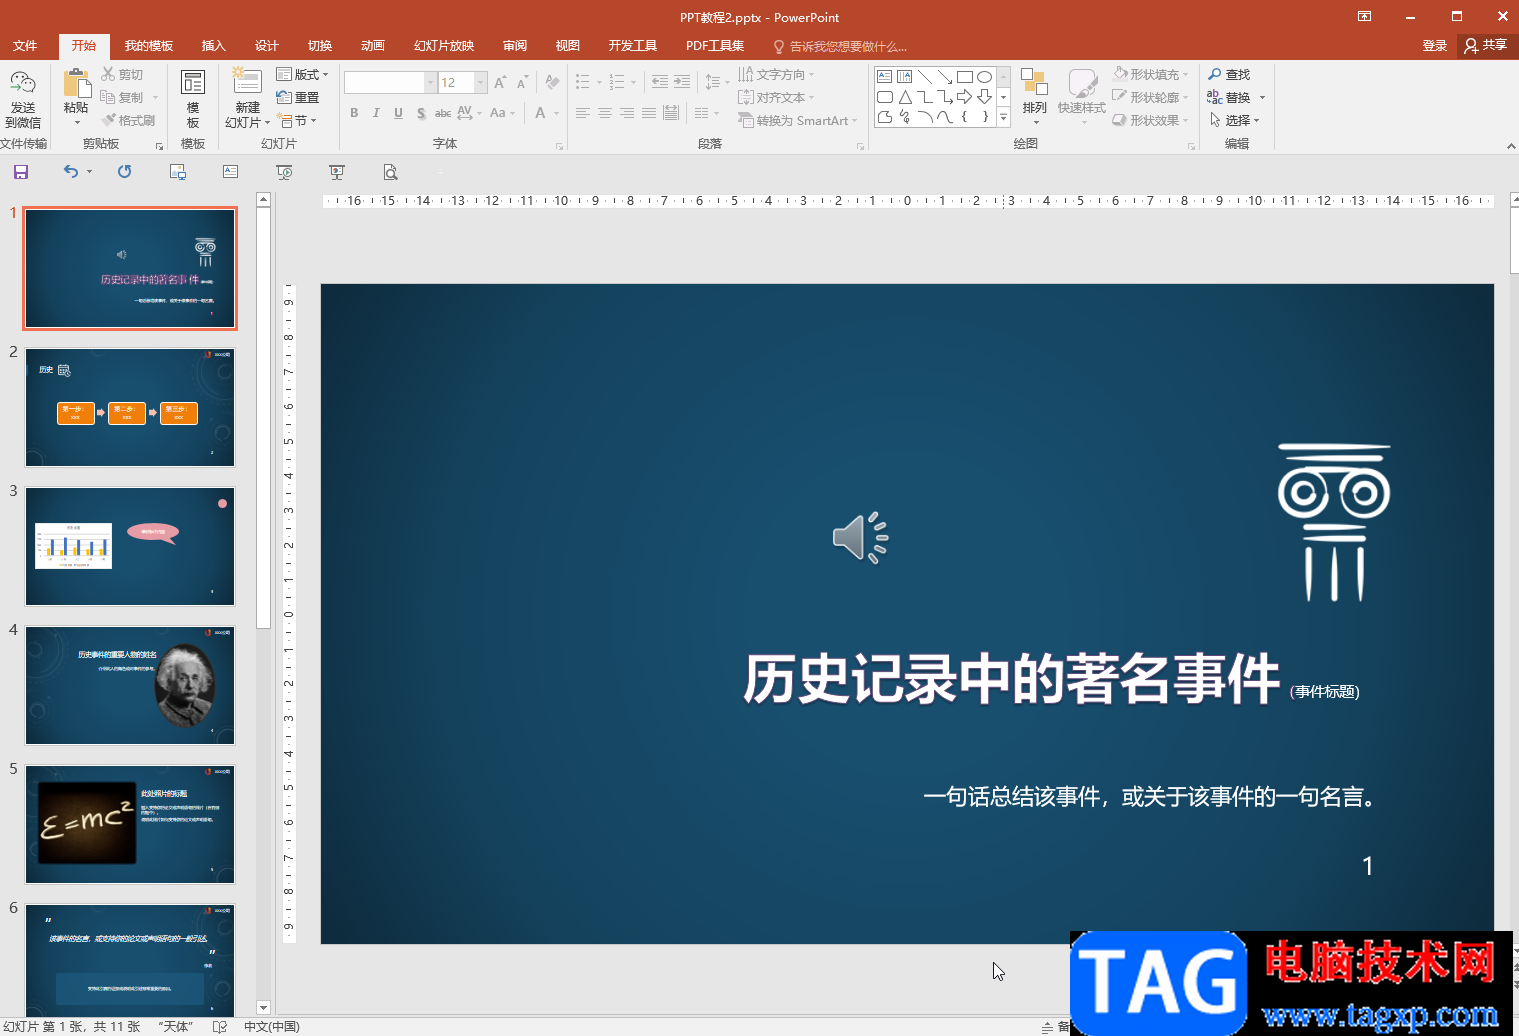1519x1036 pixels.
Task: Select the rectangle shape in shapes gallery
Action: pyautogui.click(x=964, y=76)
